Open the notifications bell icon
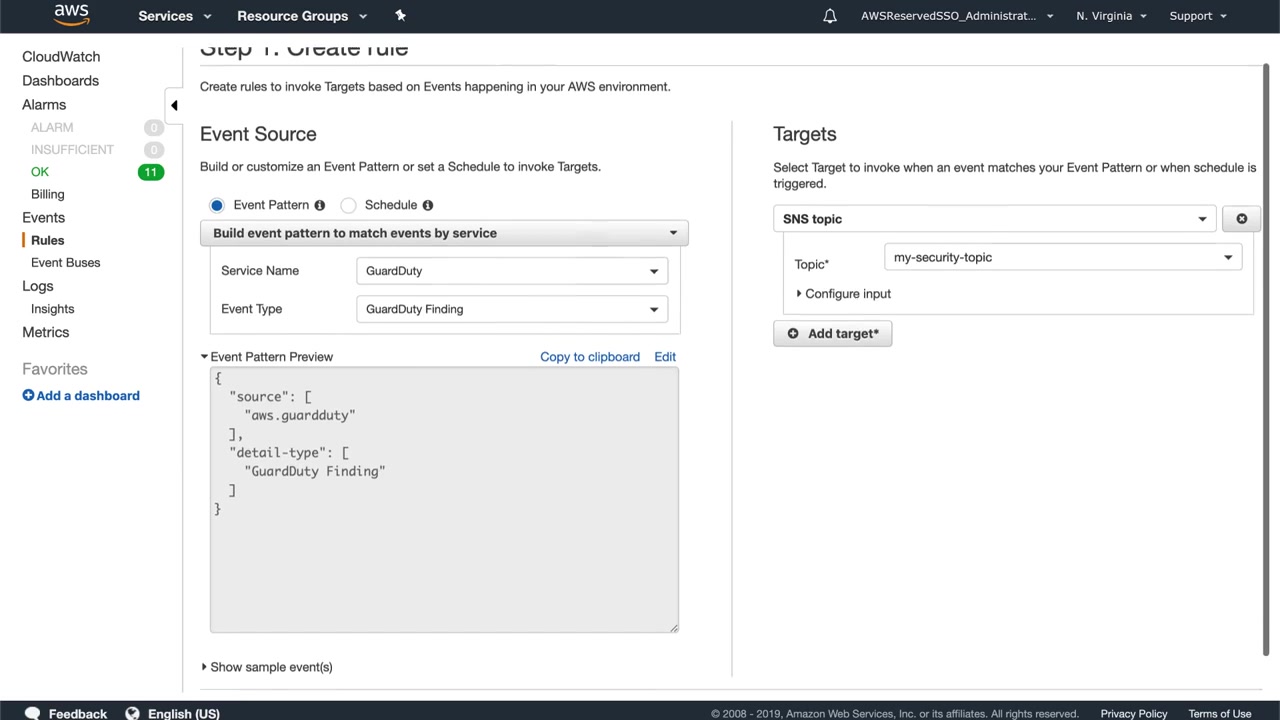This screenshot has height=720, width=1280. pos(829,16)
